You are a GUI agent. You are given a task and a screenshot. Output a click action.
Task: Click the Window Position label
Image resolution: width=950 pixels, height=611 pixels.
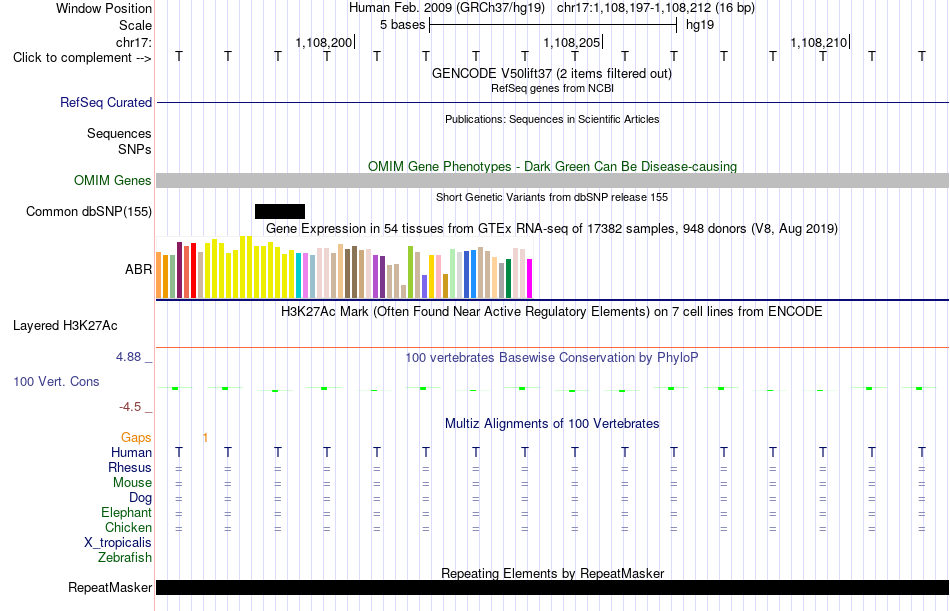pos(104,8)
